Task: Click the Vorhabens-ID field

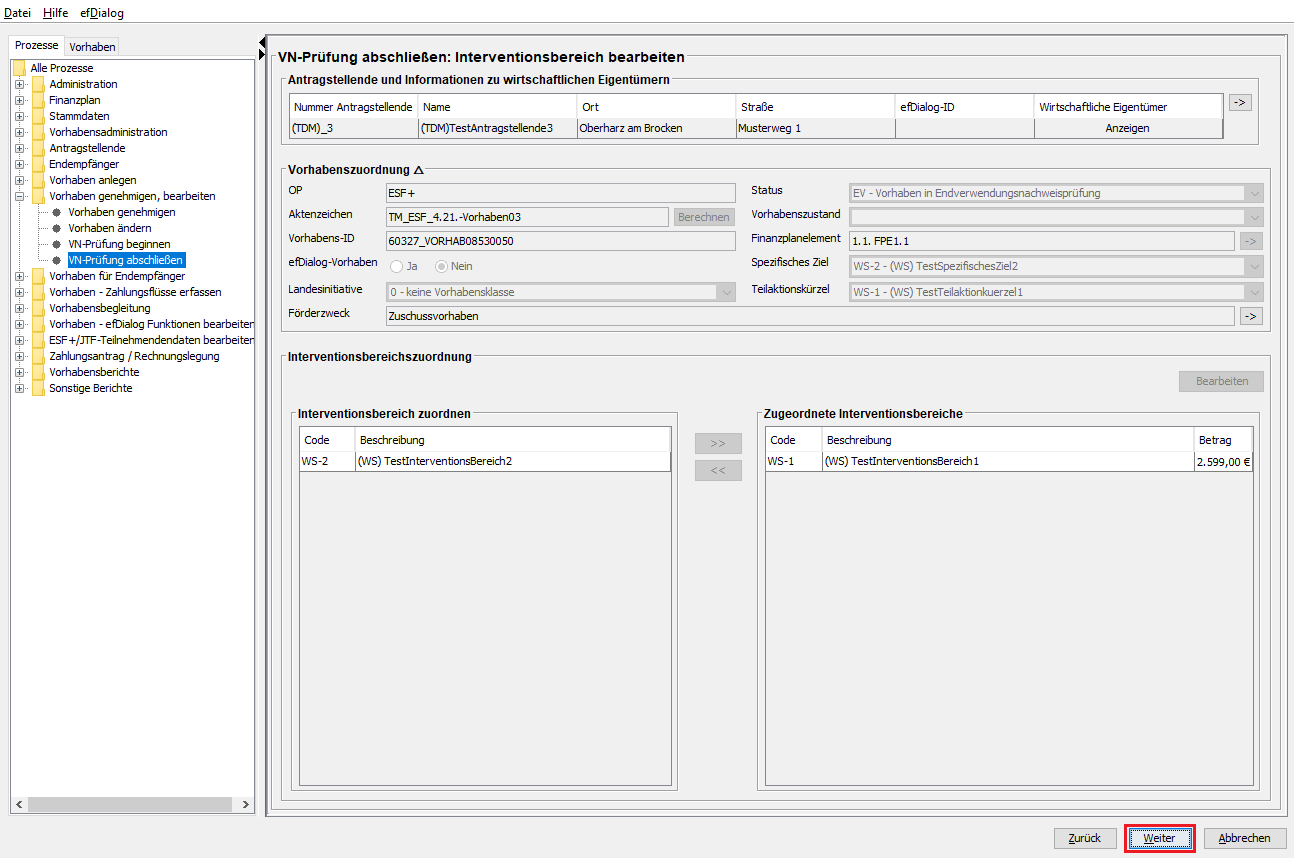Action: [x=561, y=241]
